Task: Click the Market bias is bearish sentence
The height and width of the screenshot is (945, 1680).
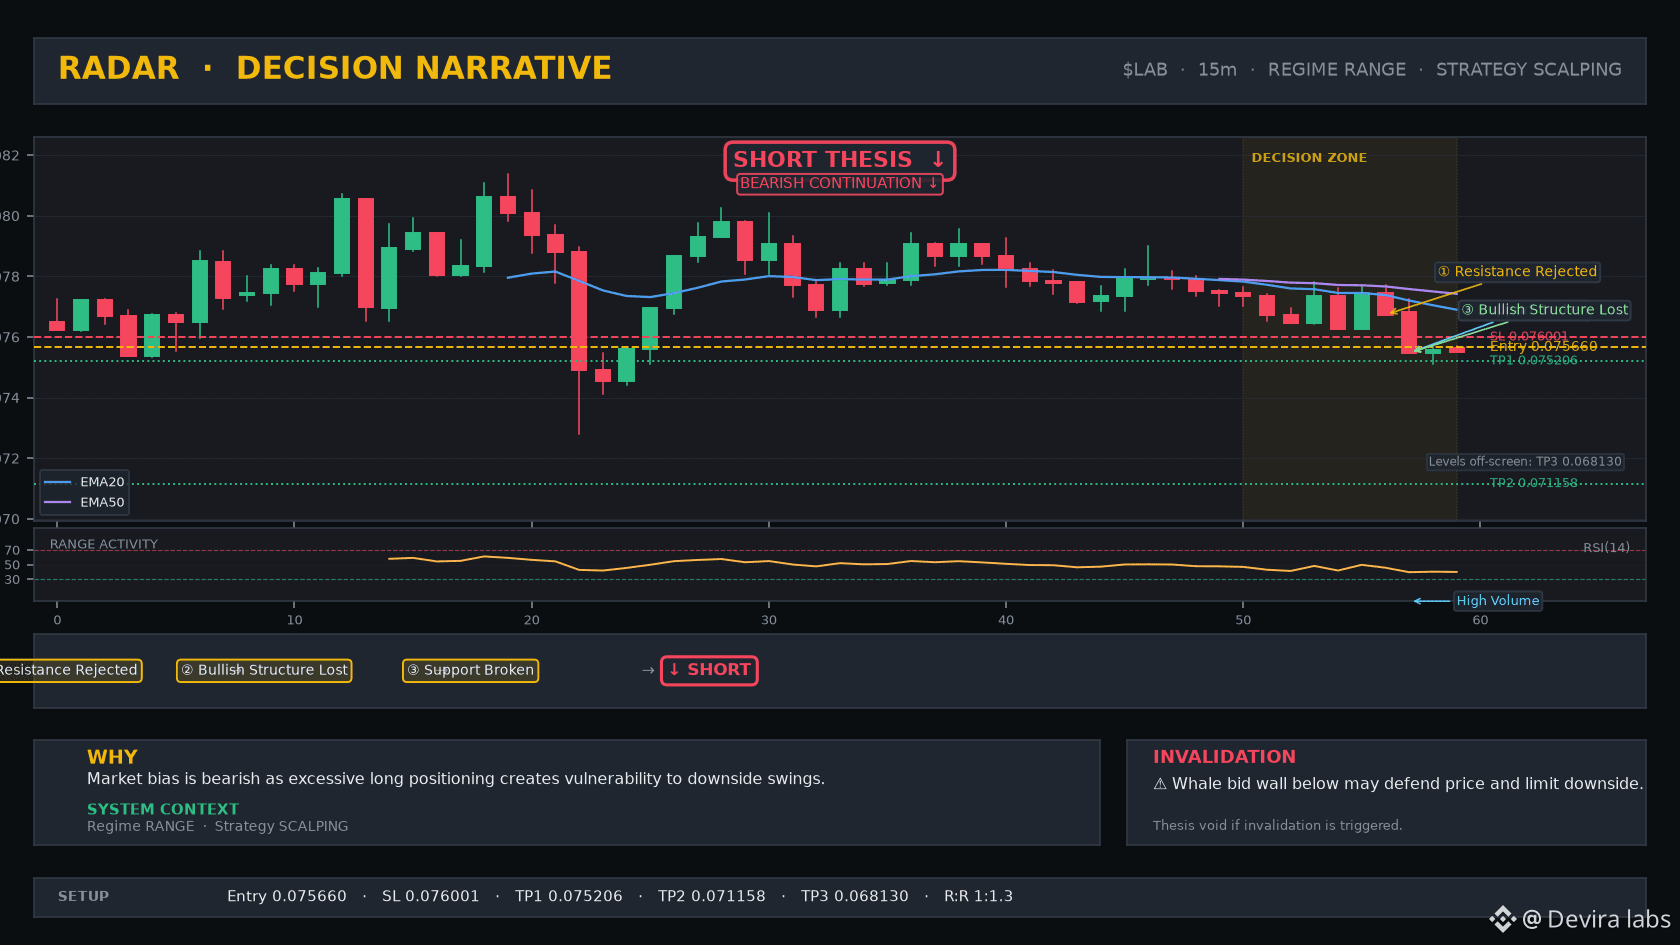Action: [x=456, y=779]
